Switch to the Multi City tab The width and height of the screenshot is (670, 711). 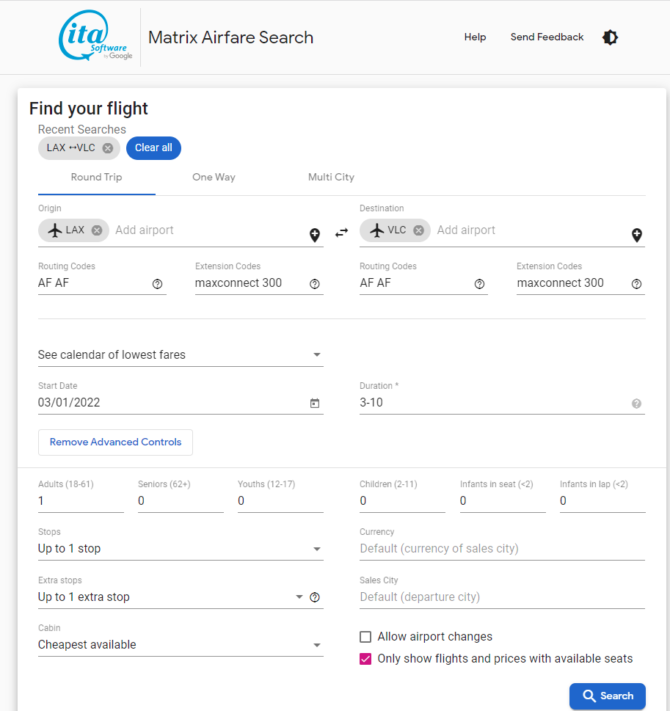(x=331, y=177)
